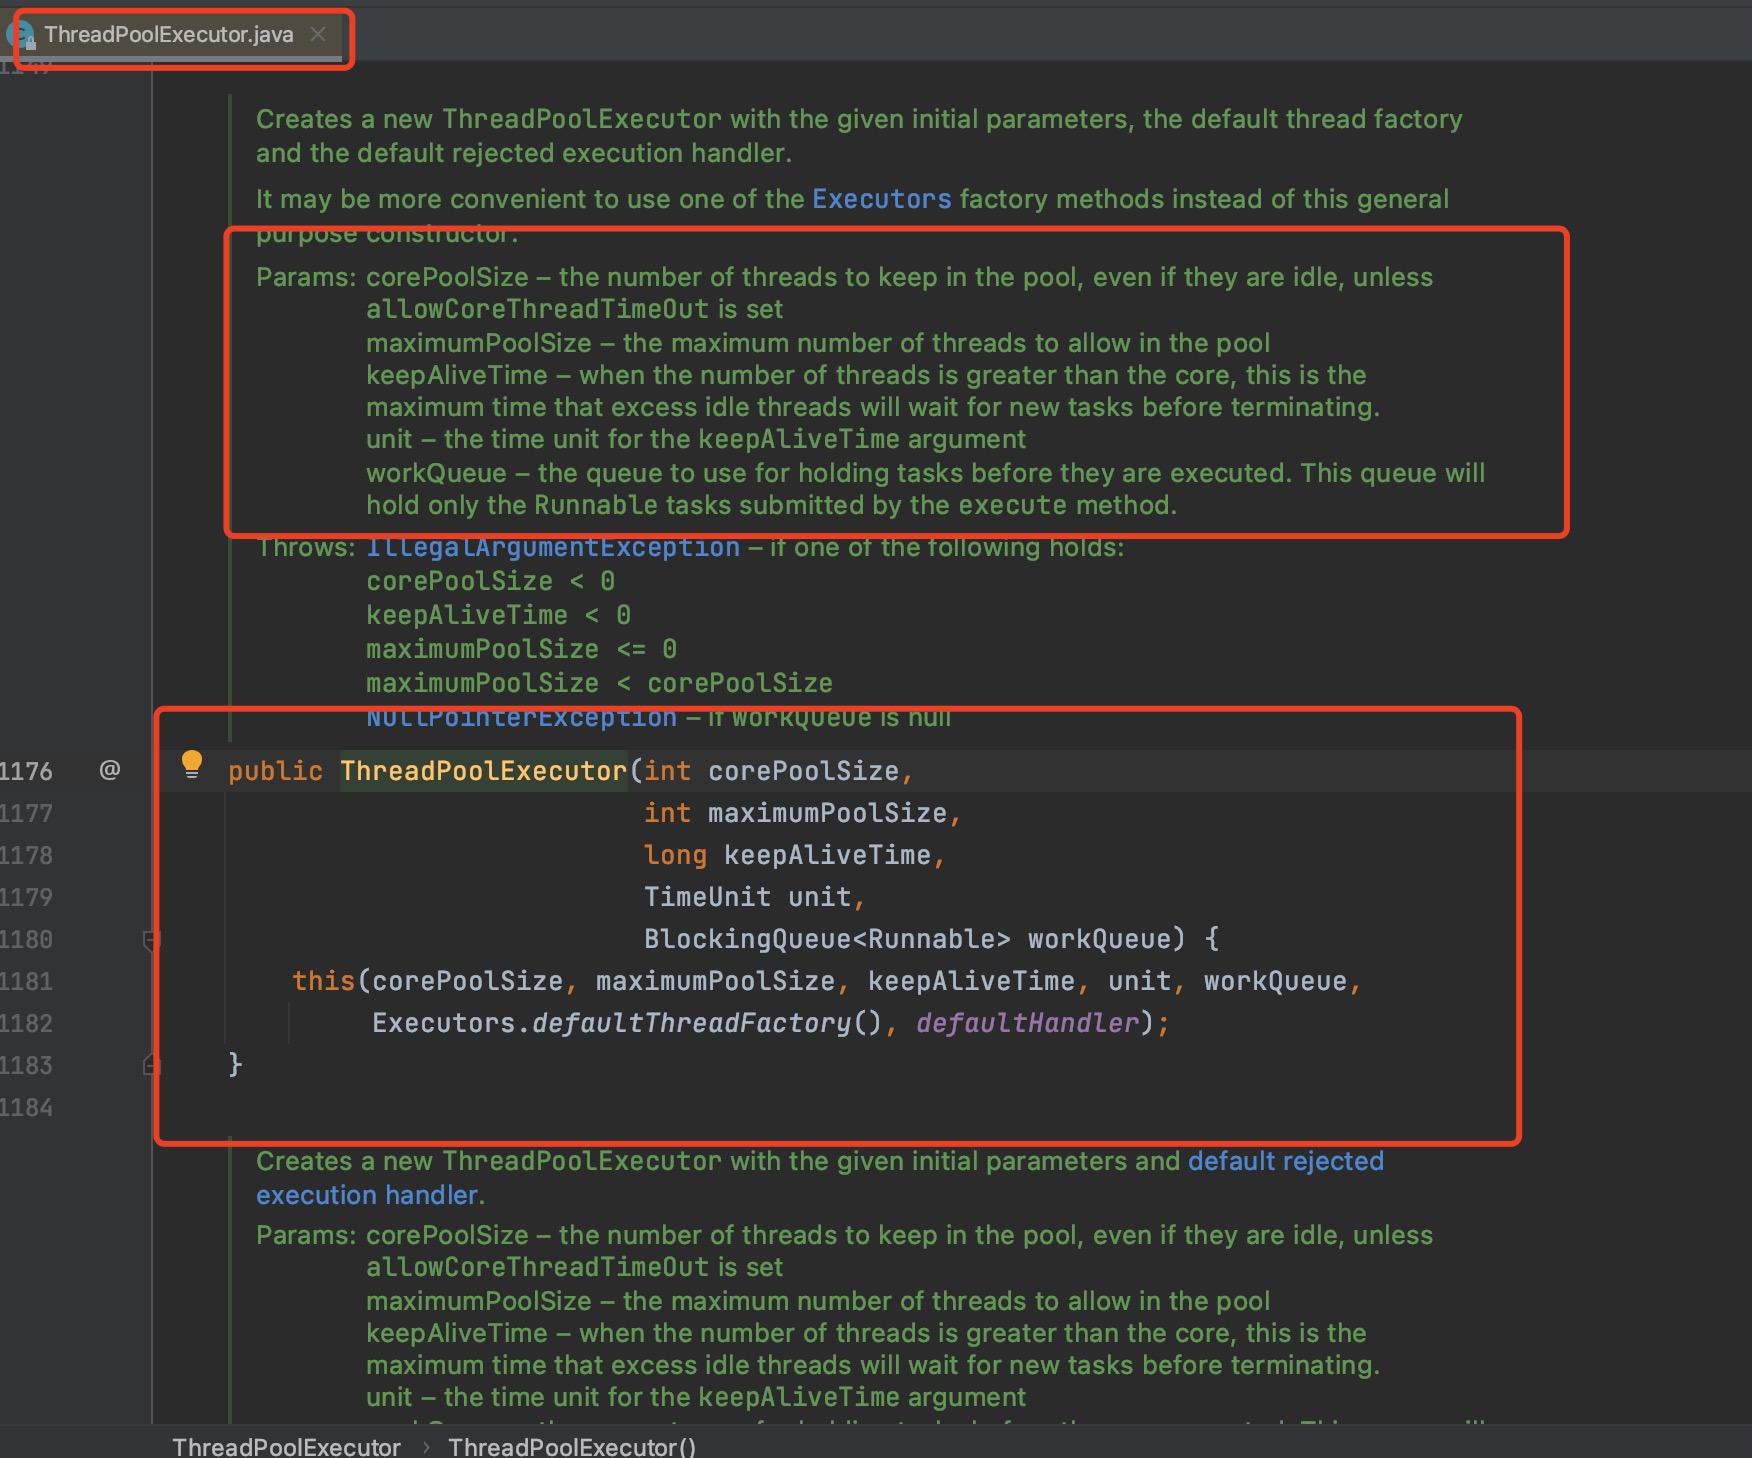The height and width of the screenshot is (1458, 1752).
Task: Collapse the fold end marker at line 1183
Action: click(151, 1065)
